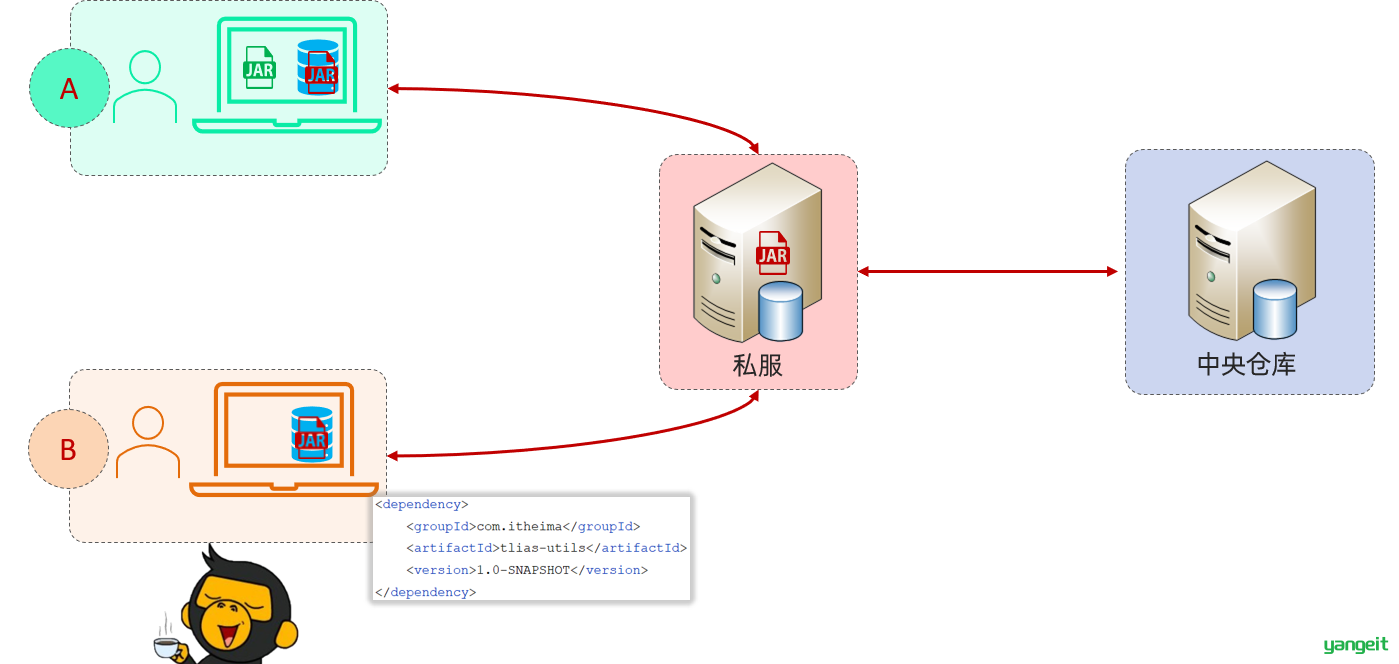This screenshot has width=1399, height=664.
Task: Click the database cylinder on 中央仓库 server
Action: point(1274,309)
